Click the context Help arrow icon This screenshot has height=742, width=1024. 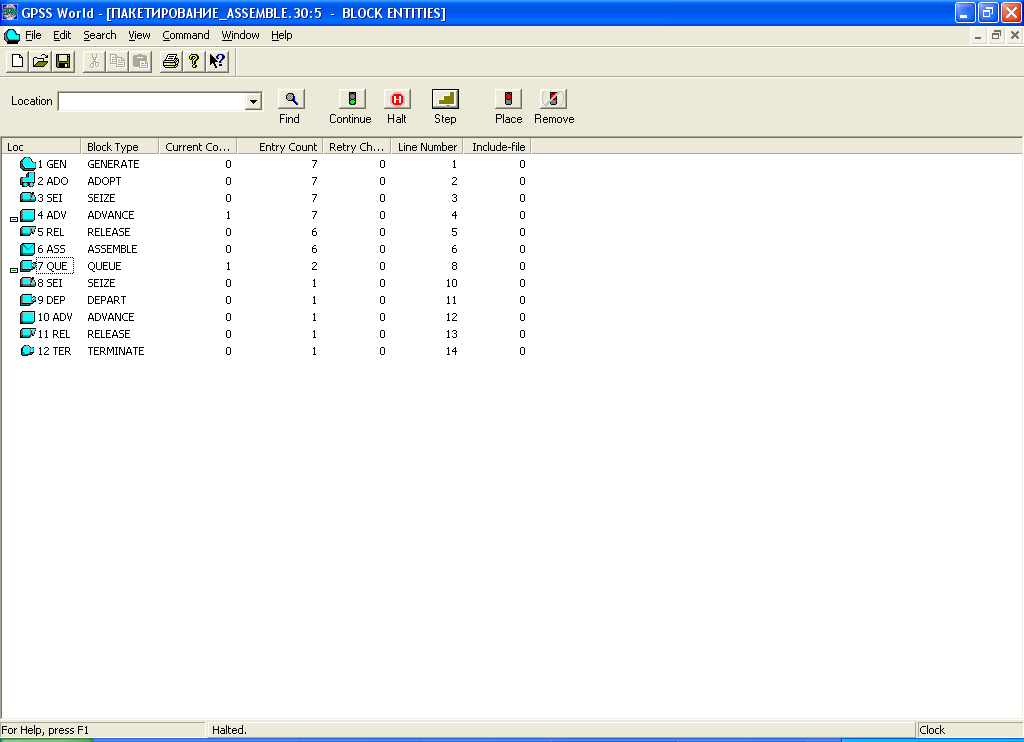point(217,61)
